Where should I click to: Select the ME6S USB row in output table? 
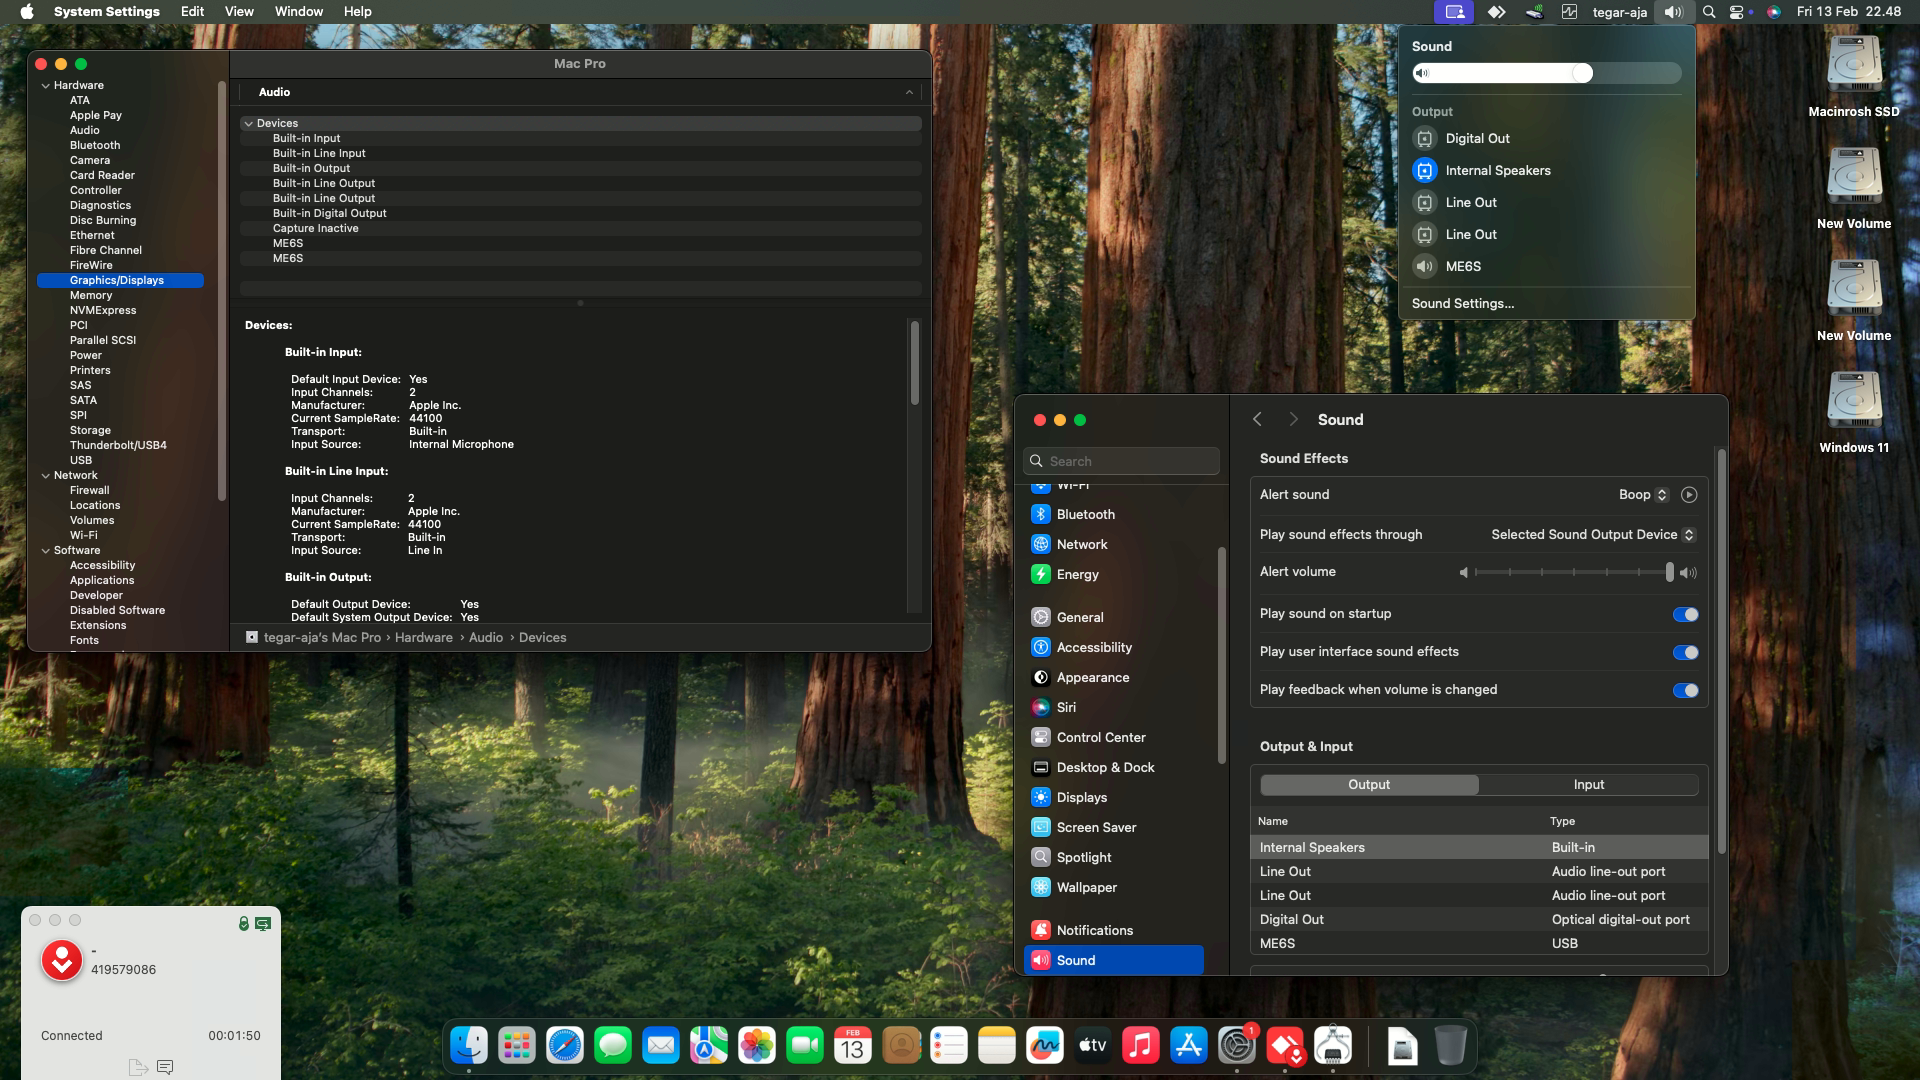click(x=1478, y=944)
